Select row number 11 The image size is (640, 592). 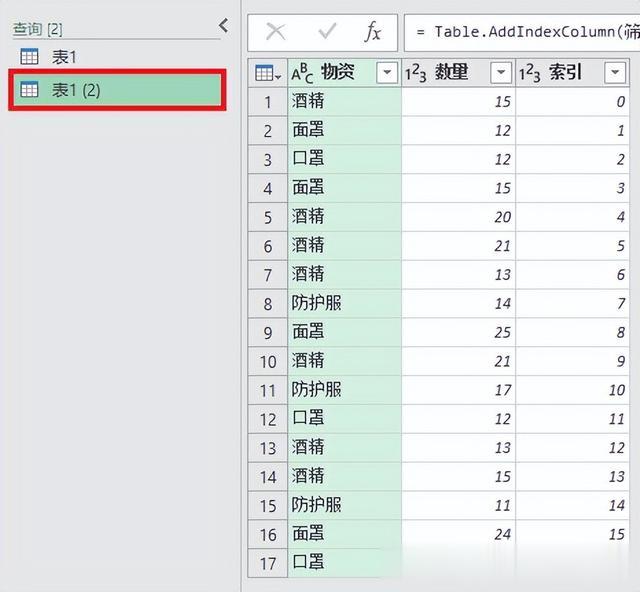point(268,391)
